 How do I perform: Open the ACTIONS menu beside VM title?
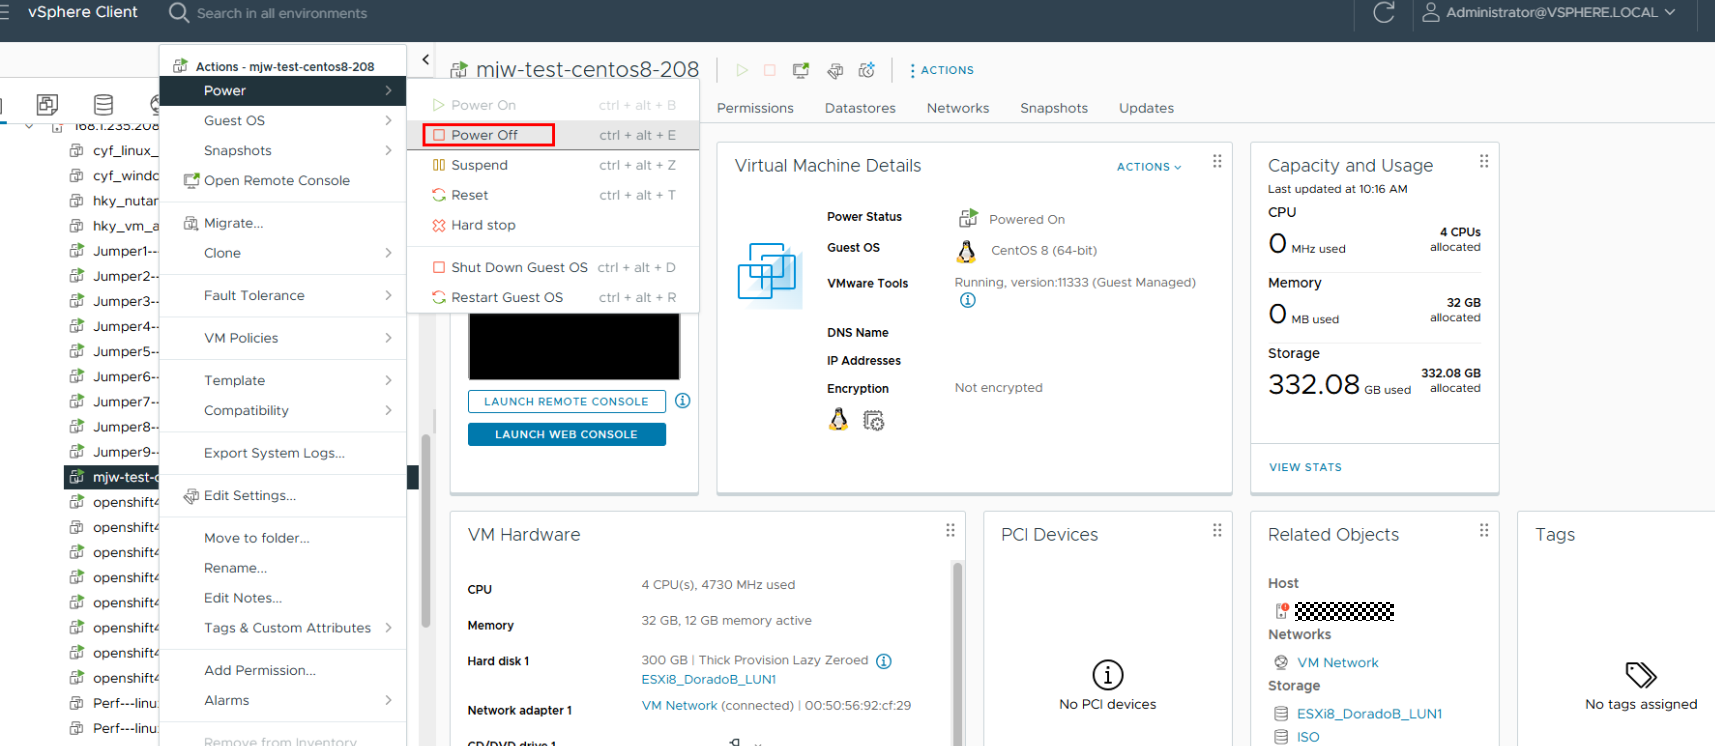[x=941, y=70]
